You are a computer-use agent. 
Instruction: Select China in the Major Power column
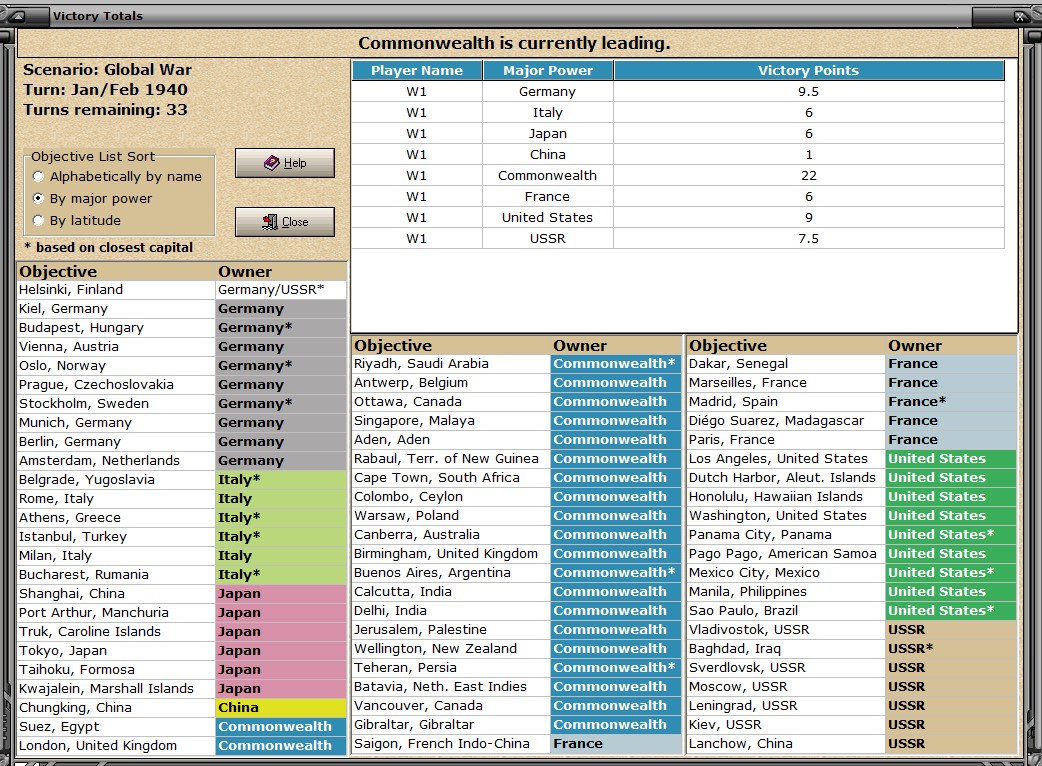pos(548,155)
